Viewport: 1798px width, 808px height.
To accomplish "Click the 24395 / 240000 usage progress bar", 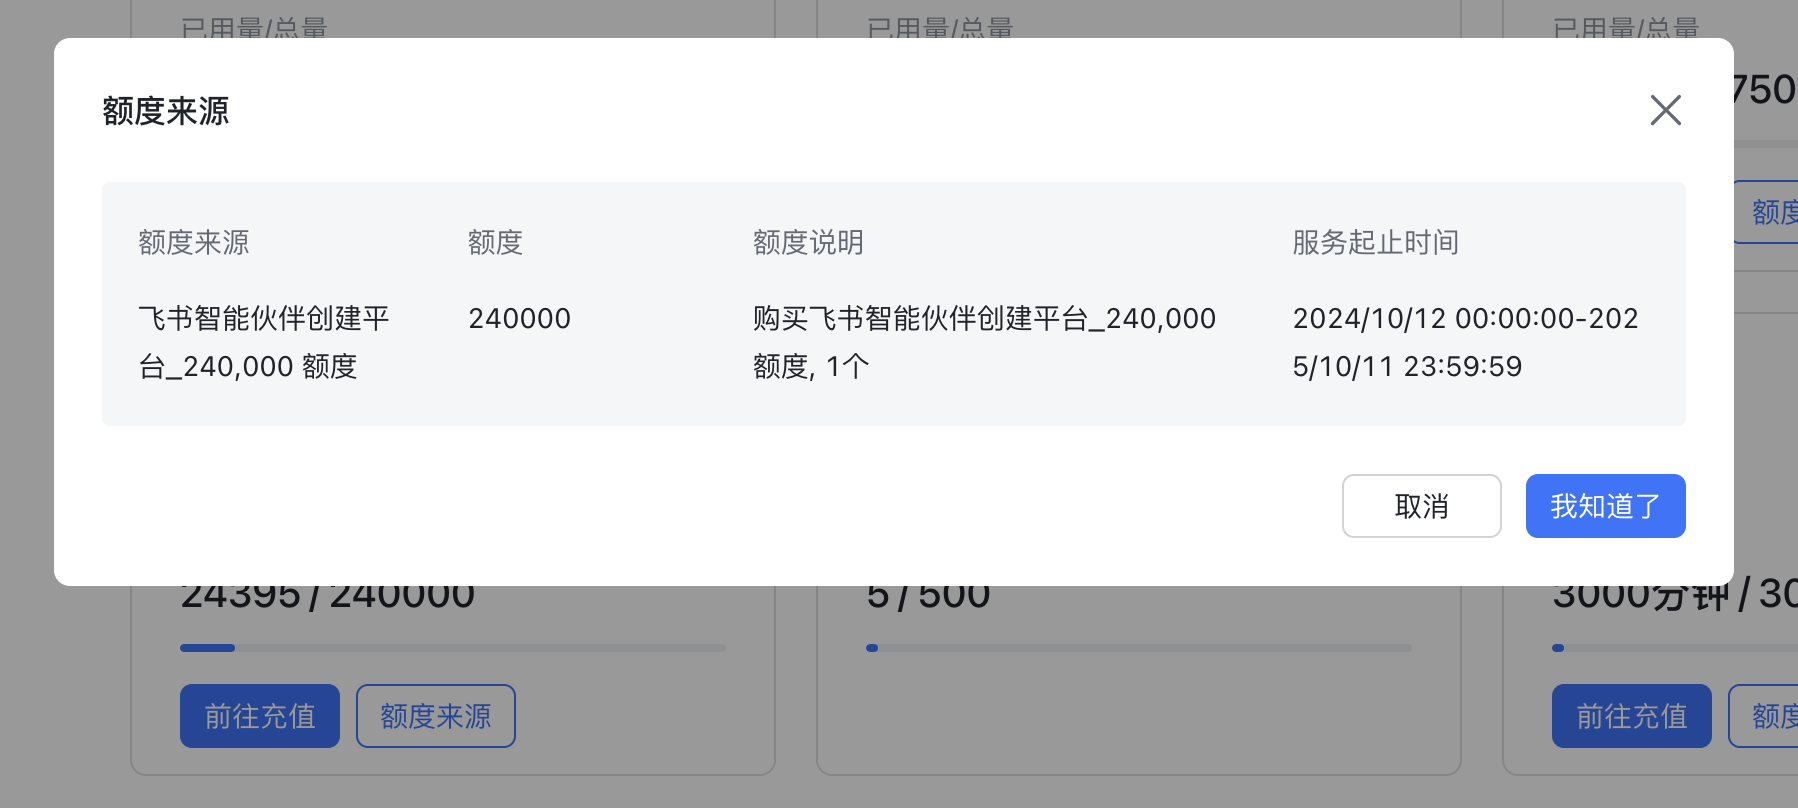I will (x=453, y=648).
